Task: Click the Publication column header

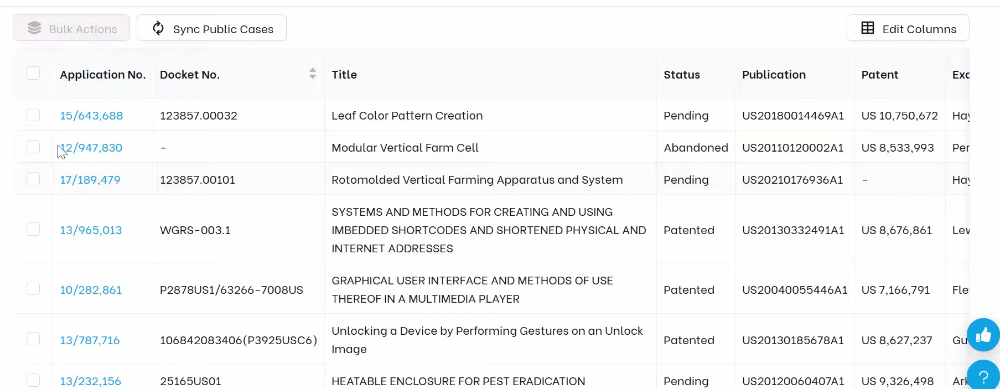Action: pos(774,75)
